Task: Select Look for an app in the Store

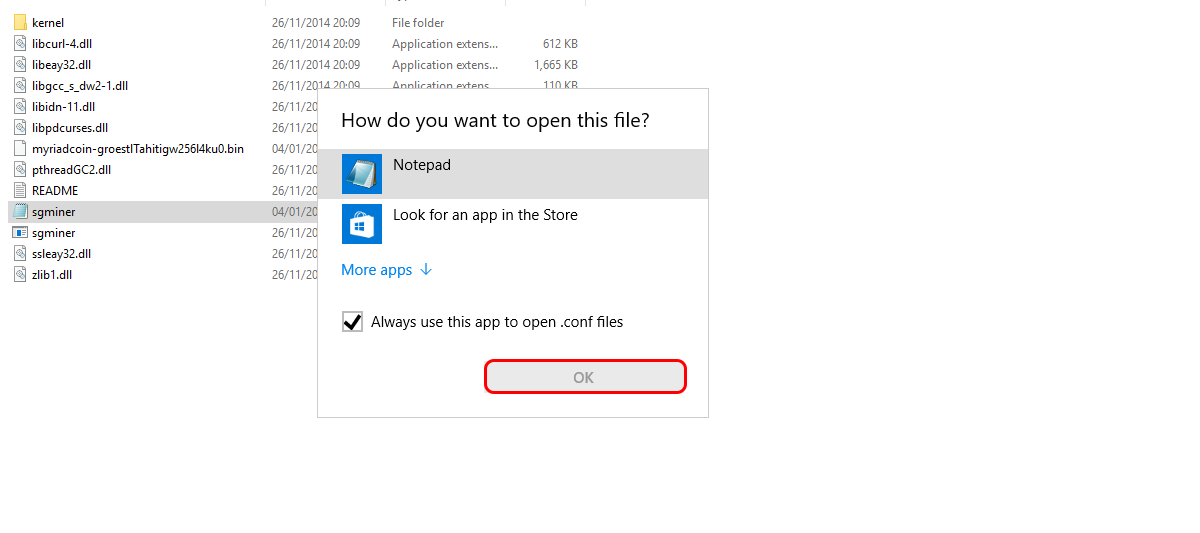Action: click(513, 223)
